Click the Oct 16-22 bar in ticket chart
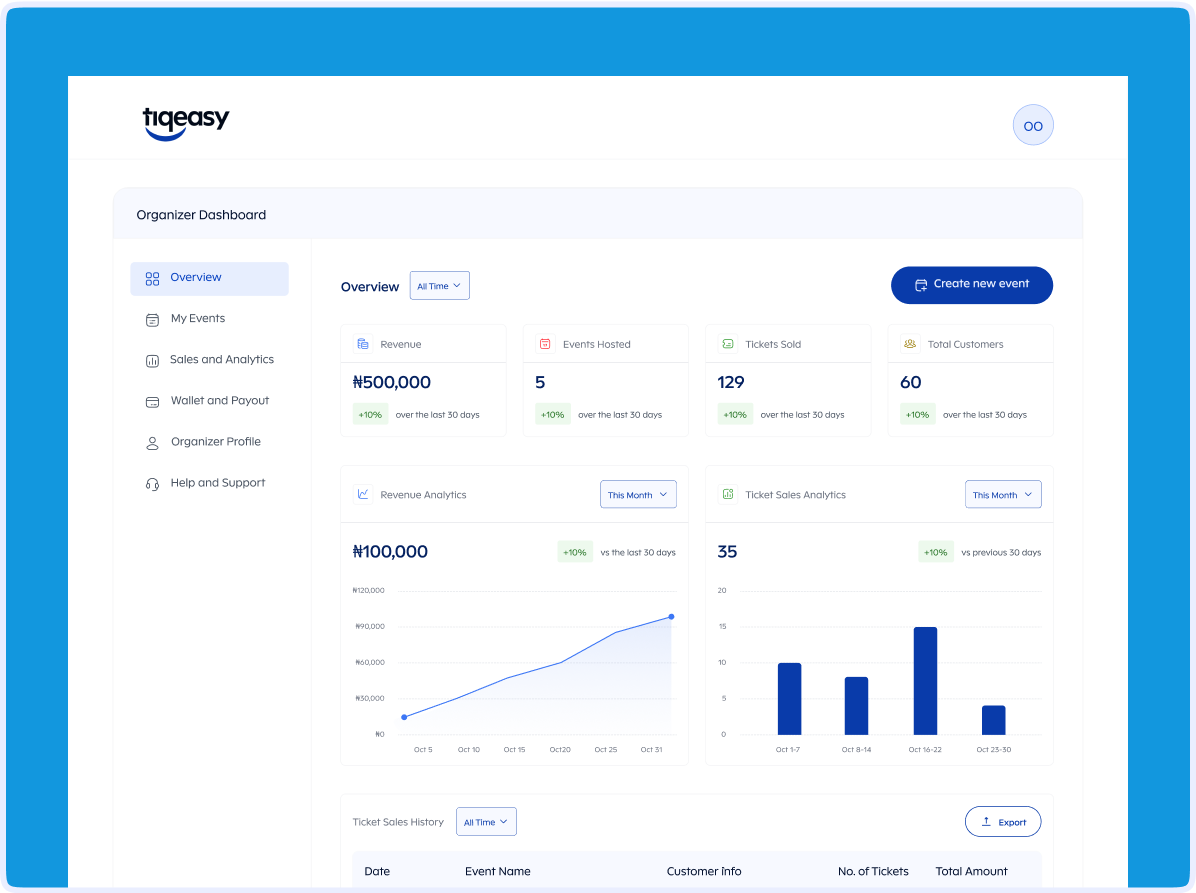 coord(925,680)
